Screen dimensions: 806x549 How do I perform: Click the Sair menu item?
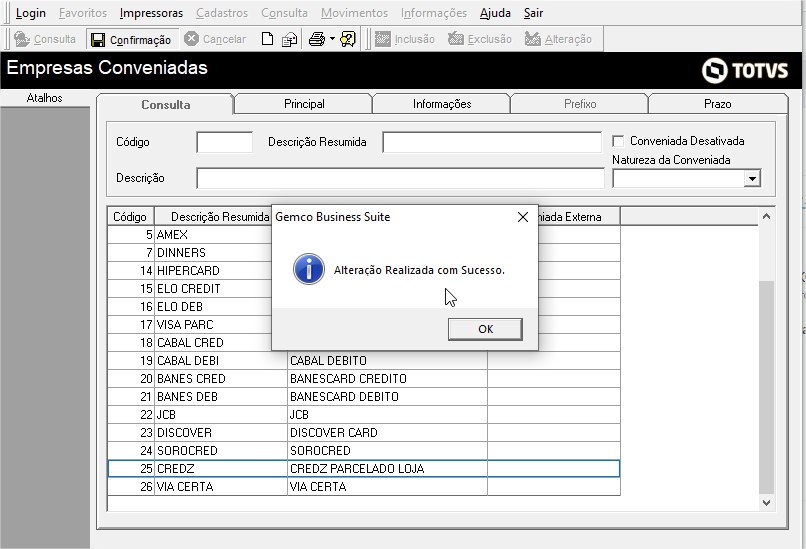pyautogui.click(x=533, y=13)
